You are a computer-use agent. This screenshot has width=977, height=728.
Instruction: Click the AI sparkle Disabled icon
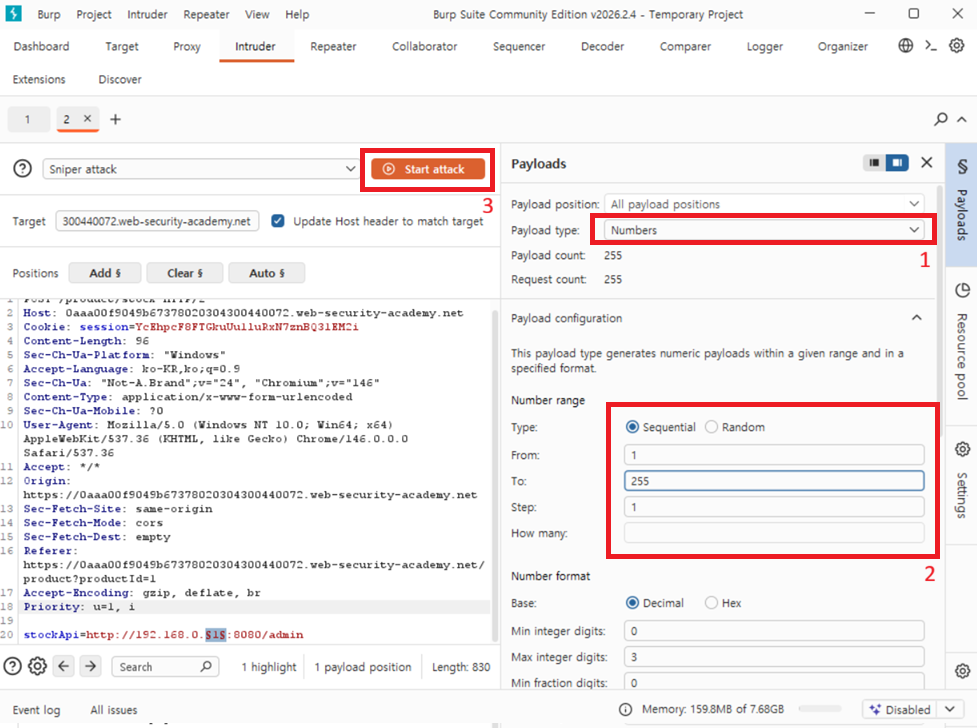(x=875, y=709)
